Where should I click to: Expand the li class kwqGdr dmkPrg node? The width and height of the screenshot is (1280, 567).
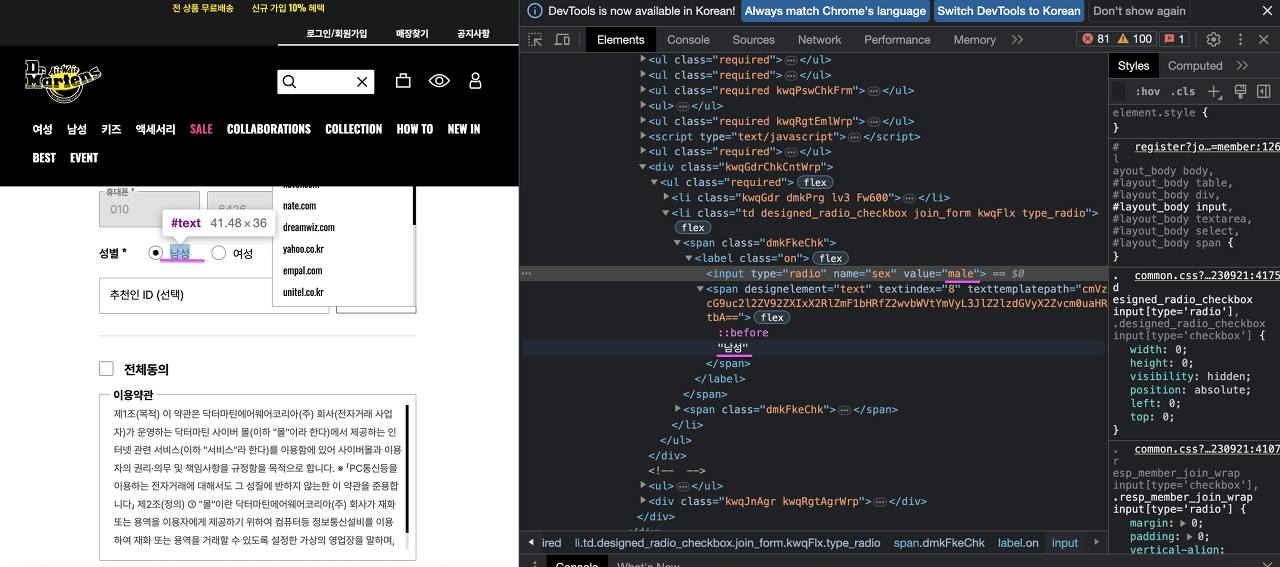point(666,197)
